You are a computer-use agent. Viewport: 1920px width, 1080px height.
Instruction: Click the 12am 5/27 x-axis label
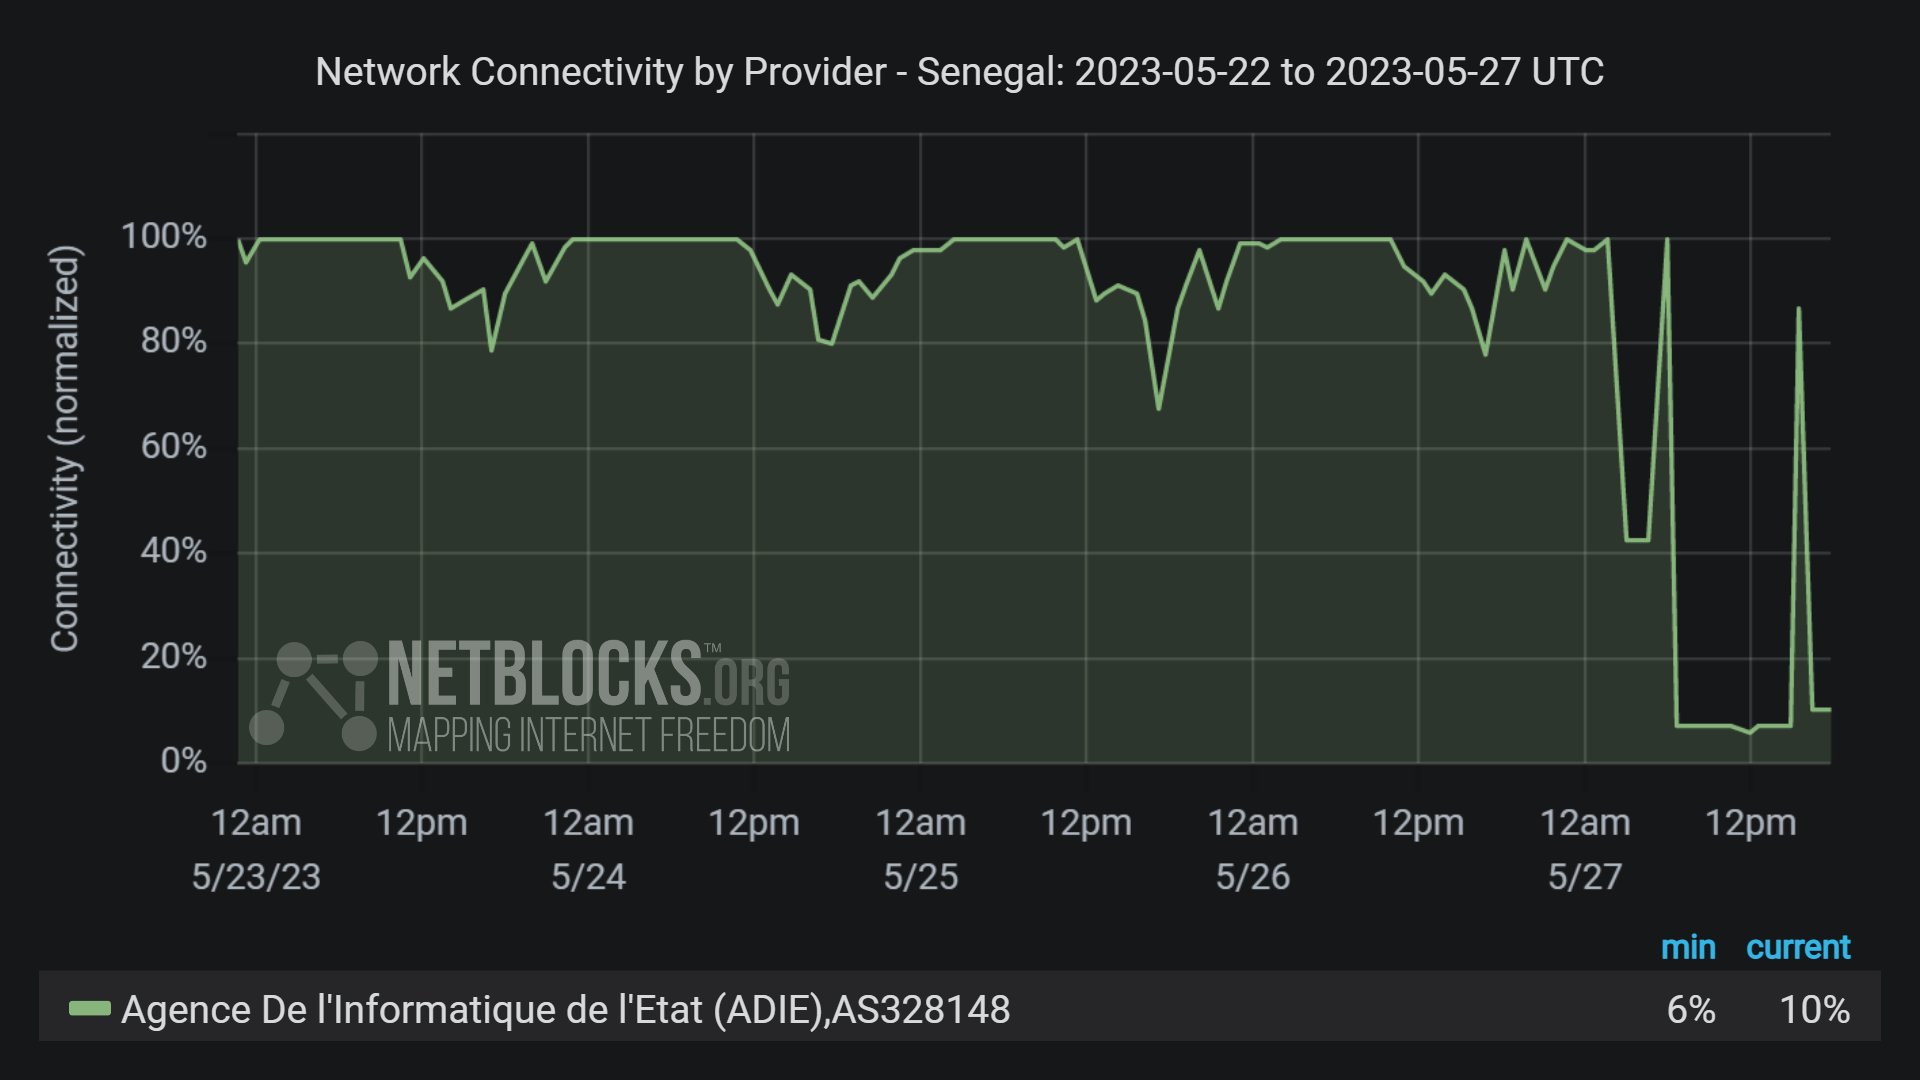(1584, 848)
